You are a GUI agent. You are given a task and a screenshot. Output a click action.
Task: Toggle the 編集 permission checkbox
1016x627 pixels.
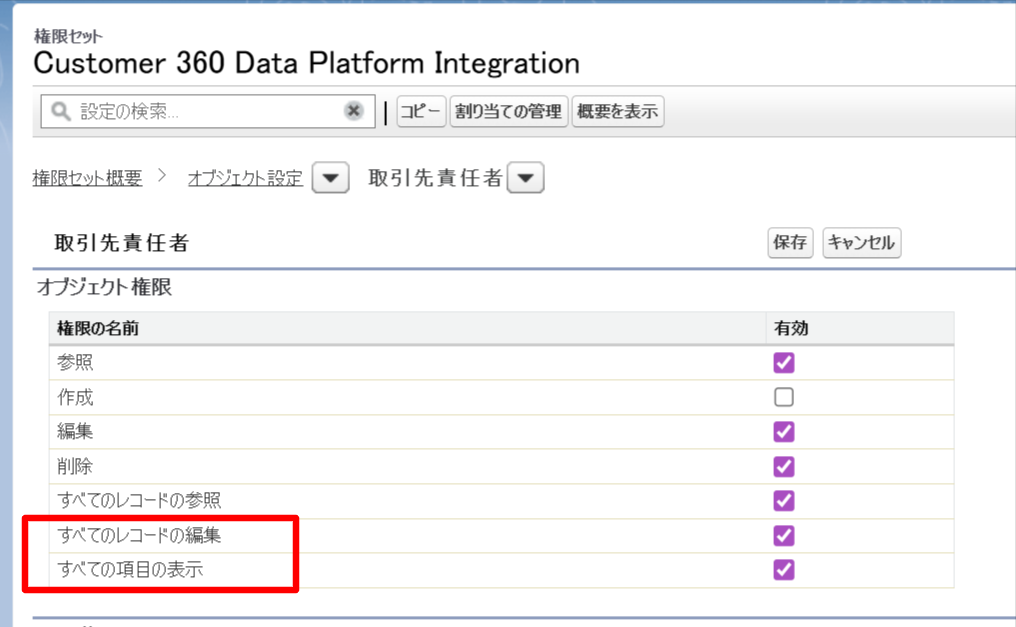point(783,431)
